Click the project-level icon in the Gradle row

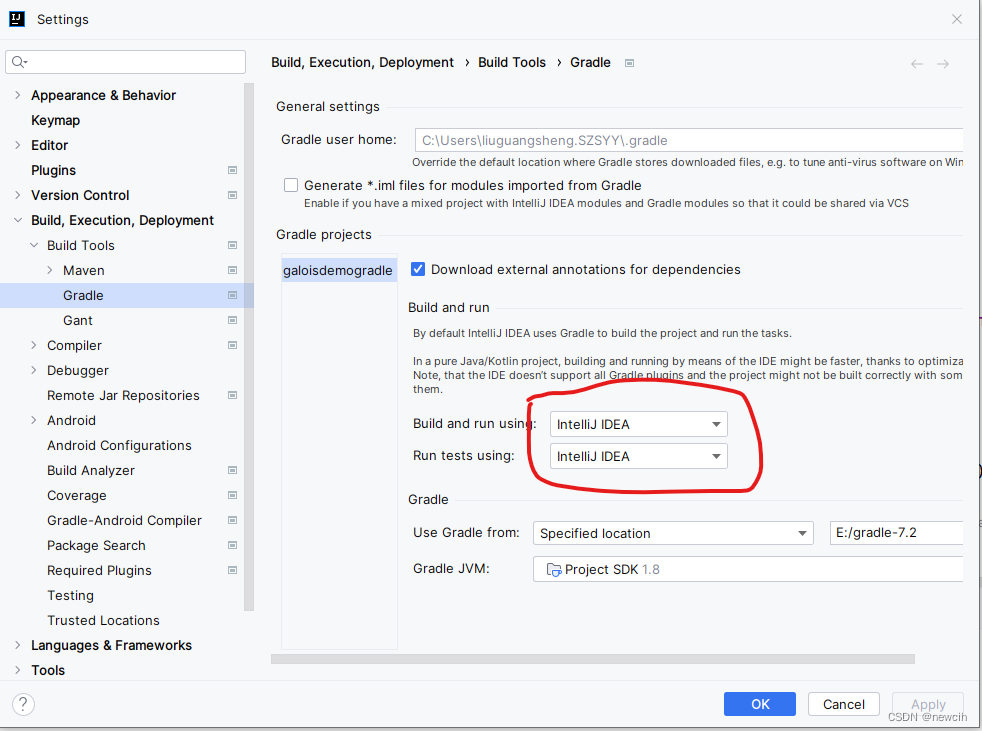click(x=232, y=296)
